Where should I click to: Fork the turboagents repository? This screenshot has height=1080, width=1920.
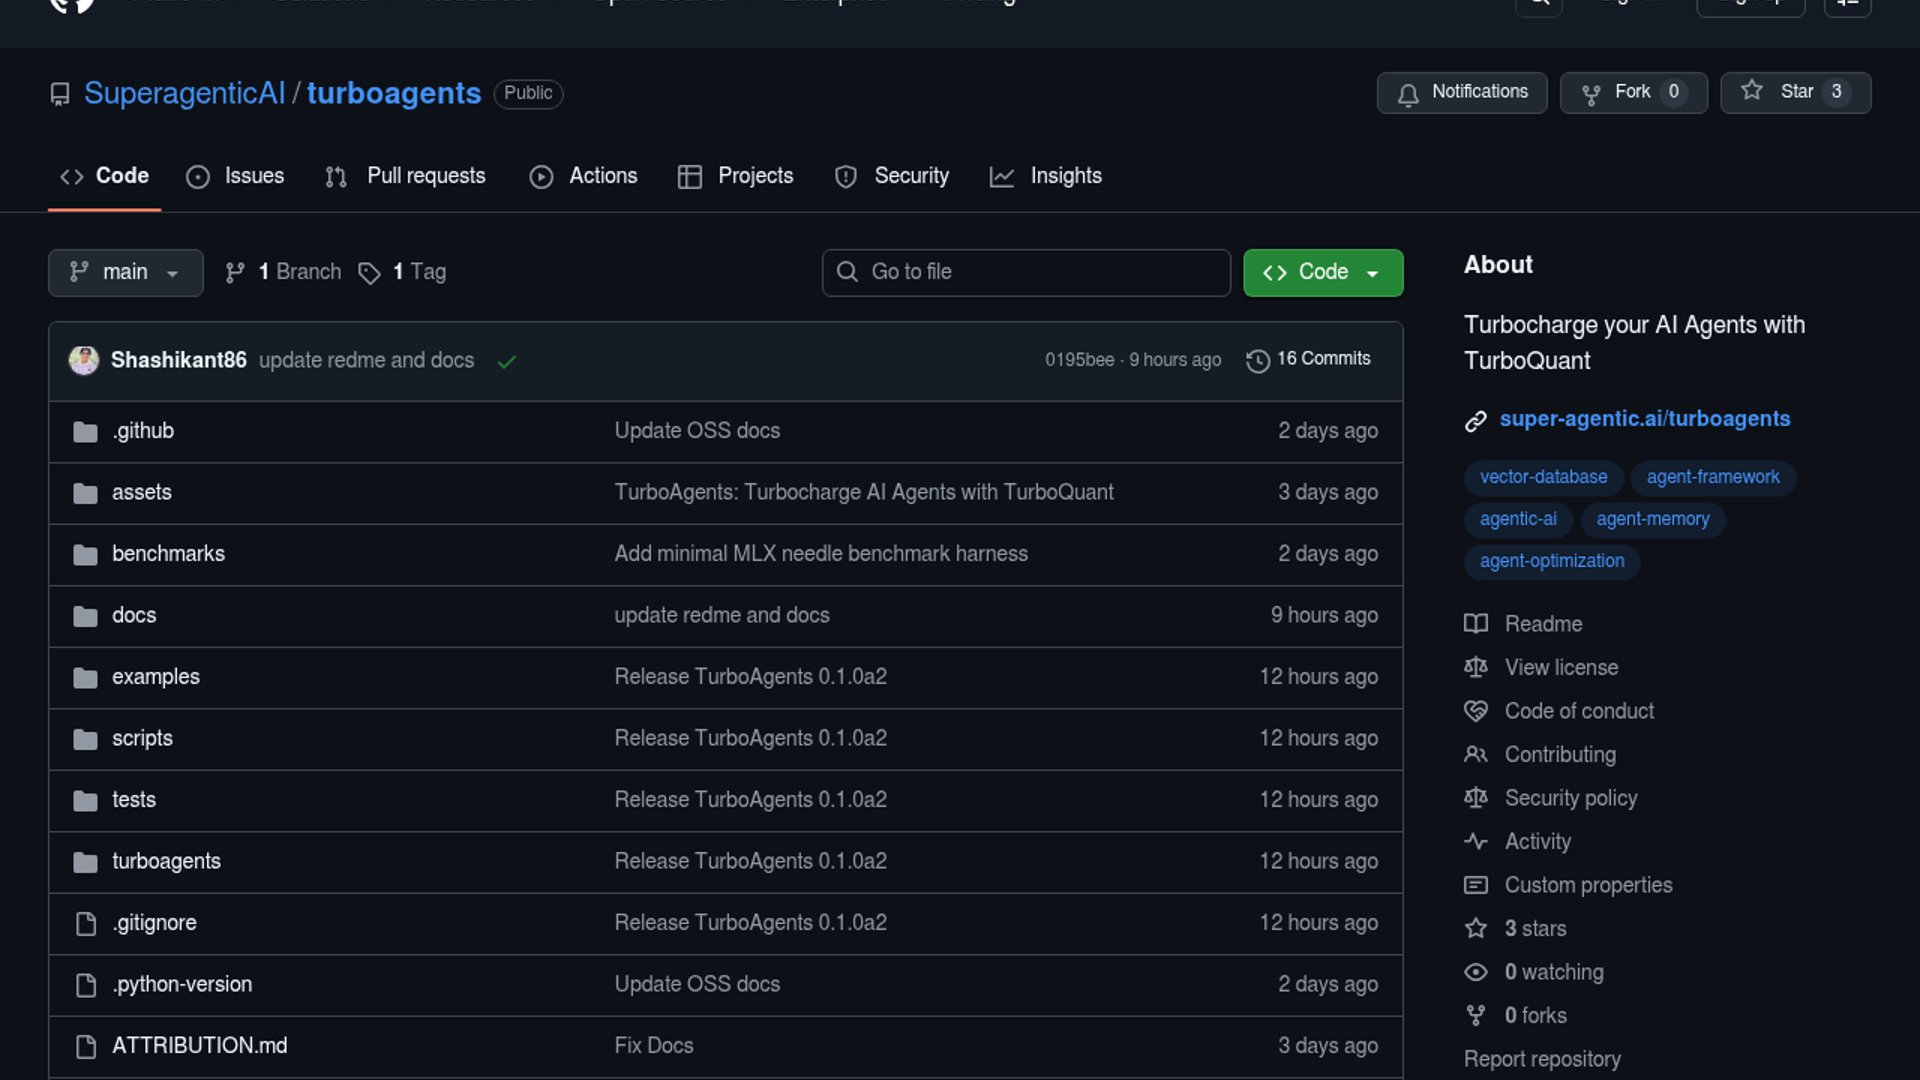pyautogui.click(x=1633, y=92)
